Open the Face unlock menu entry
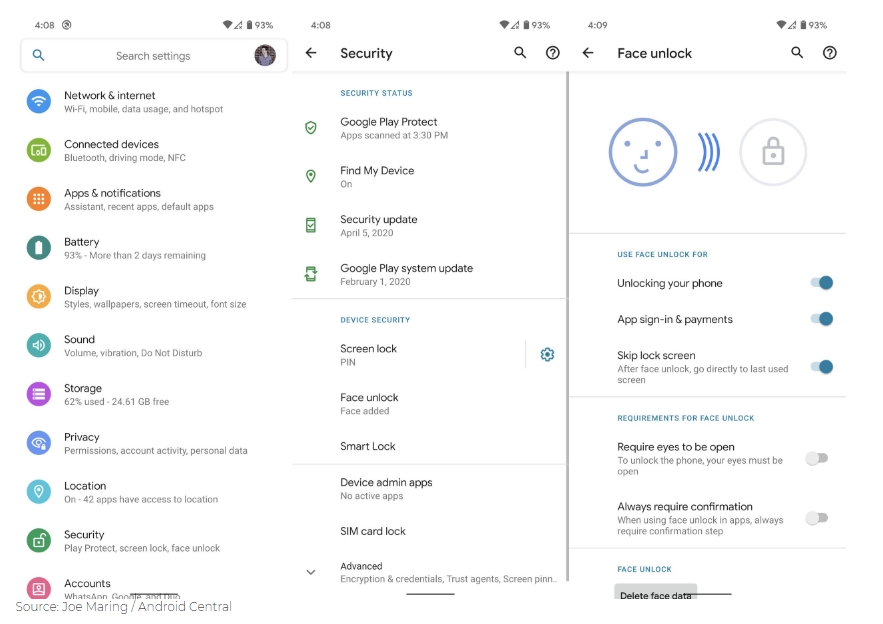The width and height of the screenshot is (883, 624). tap(429, 404)
